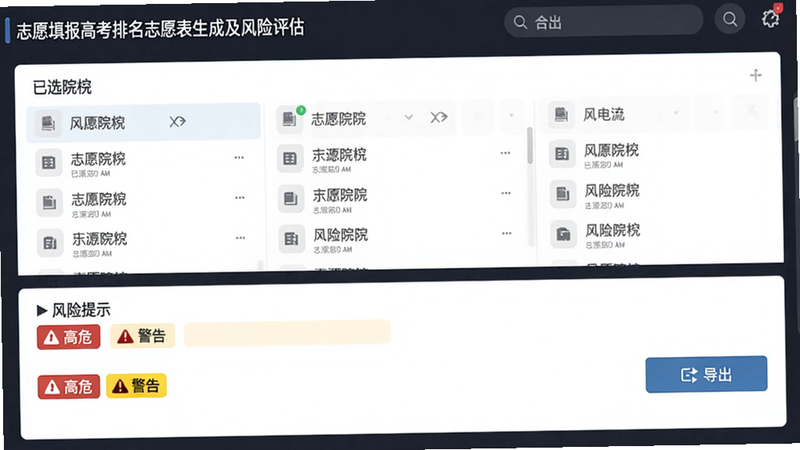
Task: Click the green-badged icon beside 志愿院院 header
Action: point(290,118)
